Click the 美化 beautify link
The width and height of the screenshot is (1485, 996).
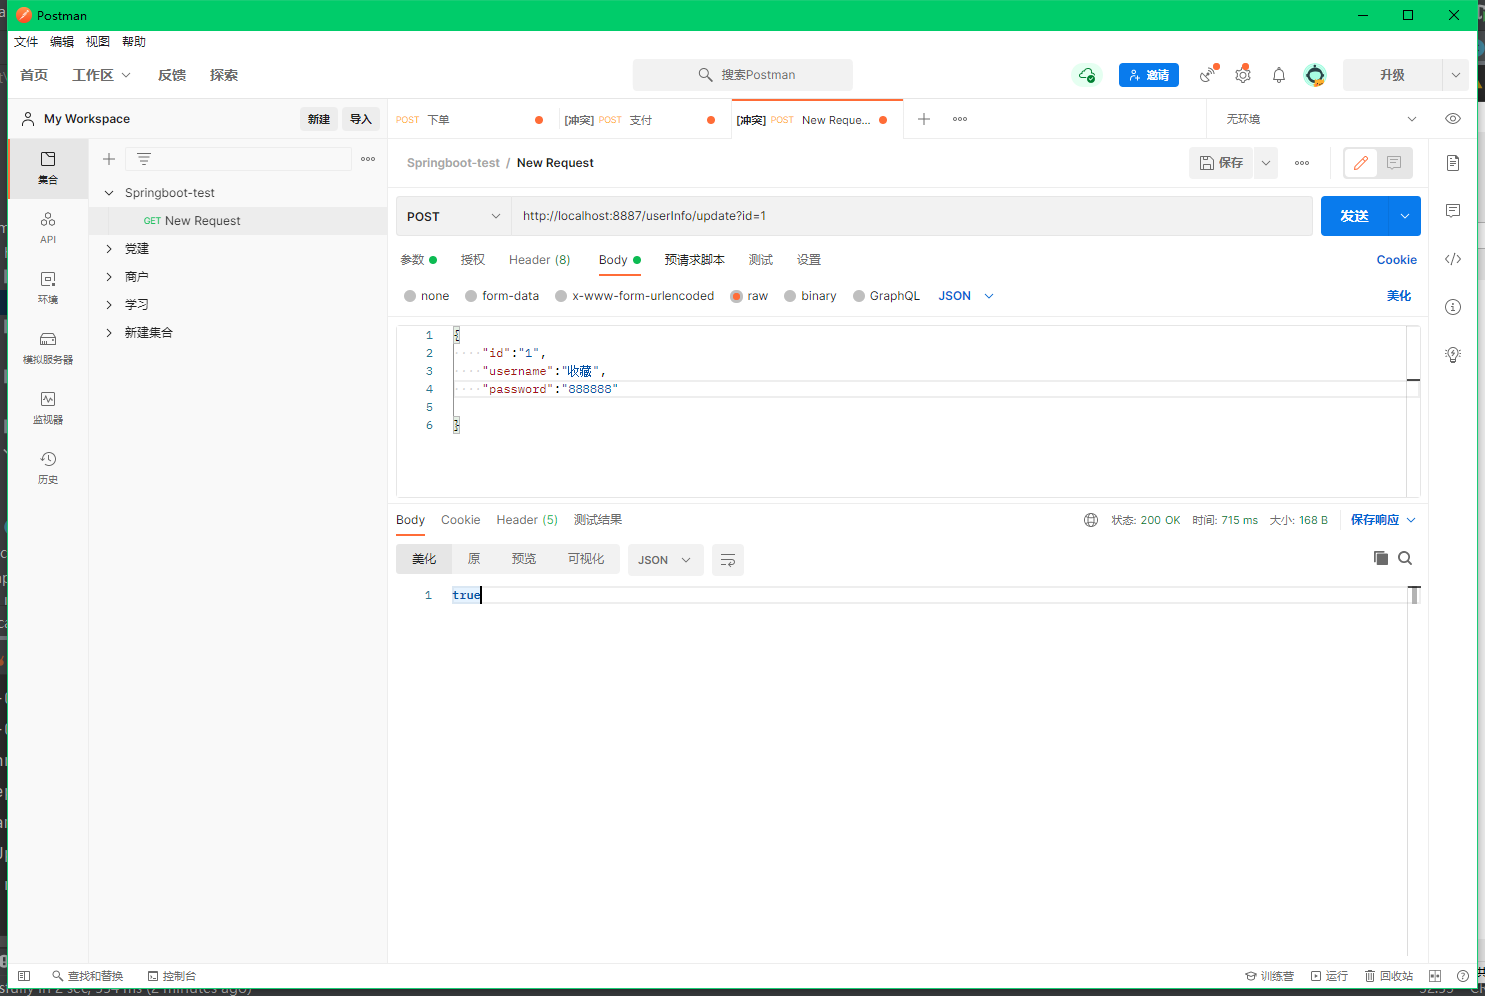click(x=1398, y=296)
